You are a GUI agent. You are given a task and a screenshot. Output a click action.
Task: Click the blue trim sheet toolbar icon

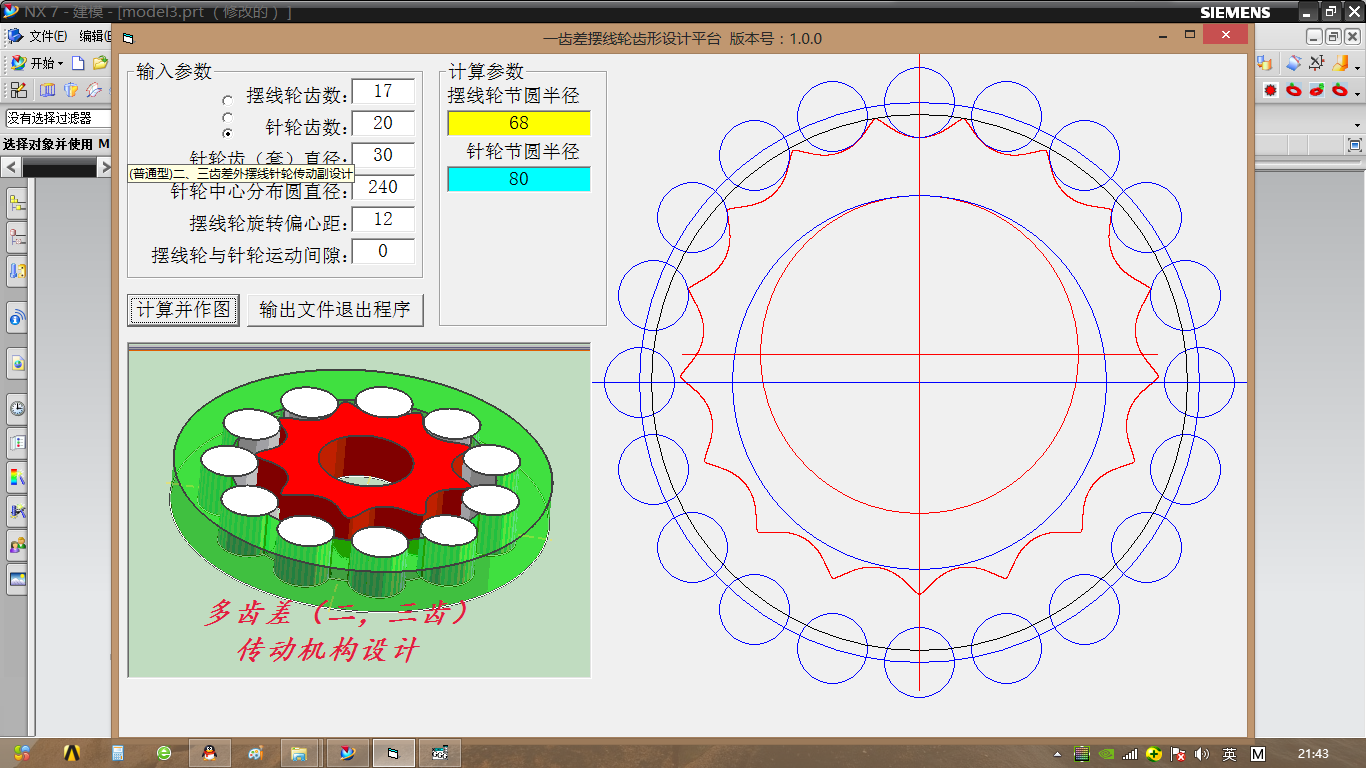click(x=1294, y=63)
